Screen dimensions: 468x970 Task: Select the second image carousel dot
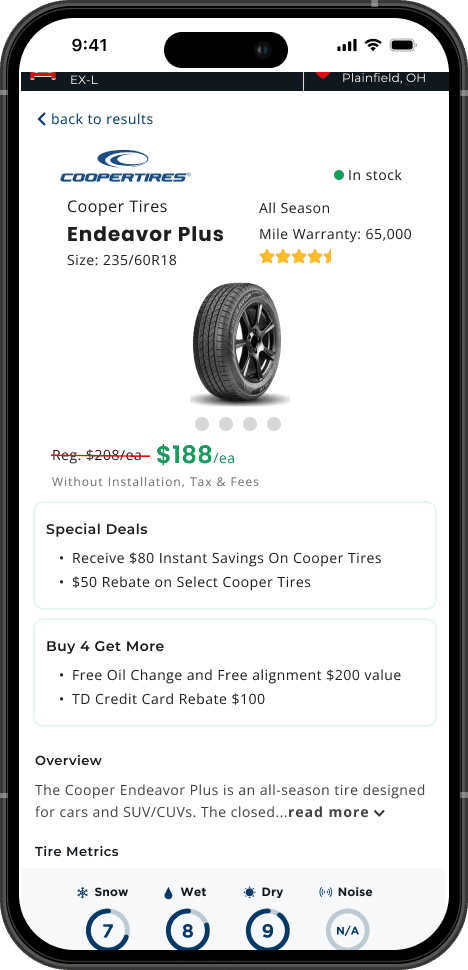226,424
